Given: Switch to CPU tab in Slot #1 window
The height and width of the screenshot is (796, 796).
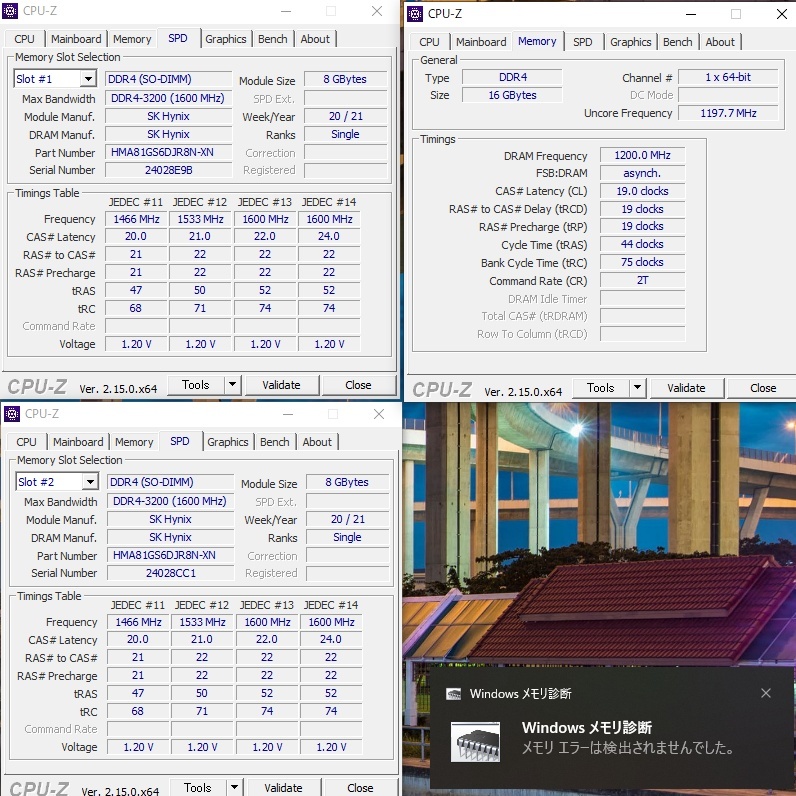Looking at the screenshot, I should coord(24,39).
